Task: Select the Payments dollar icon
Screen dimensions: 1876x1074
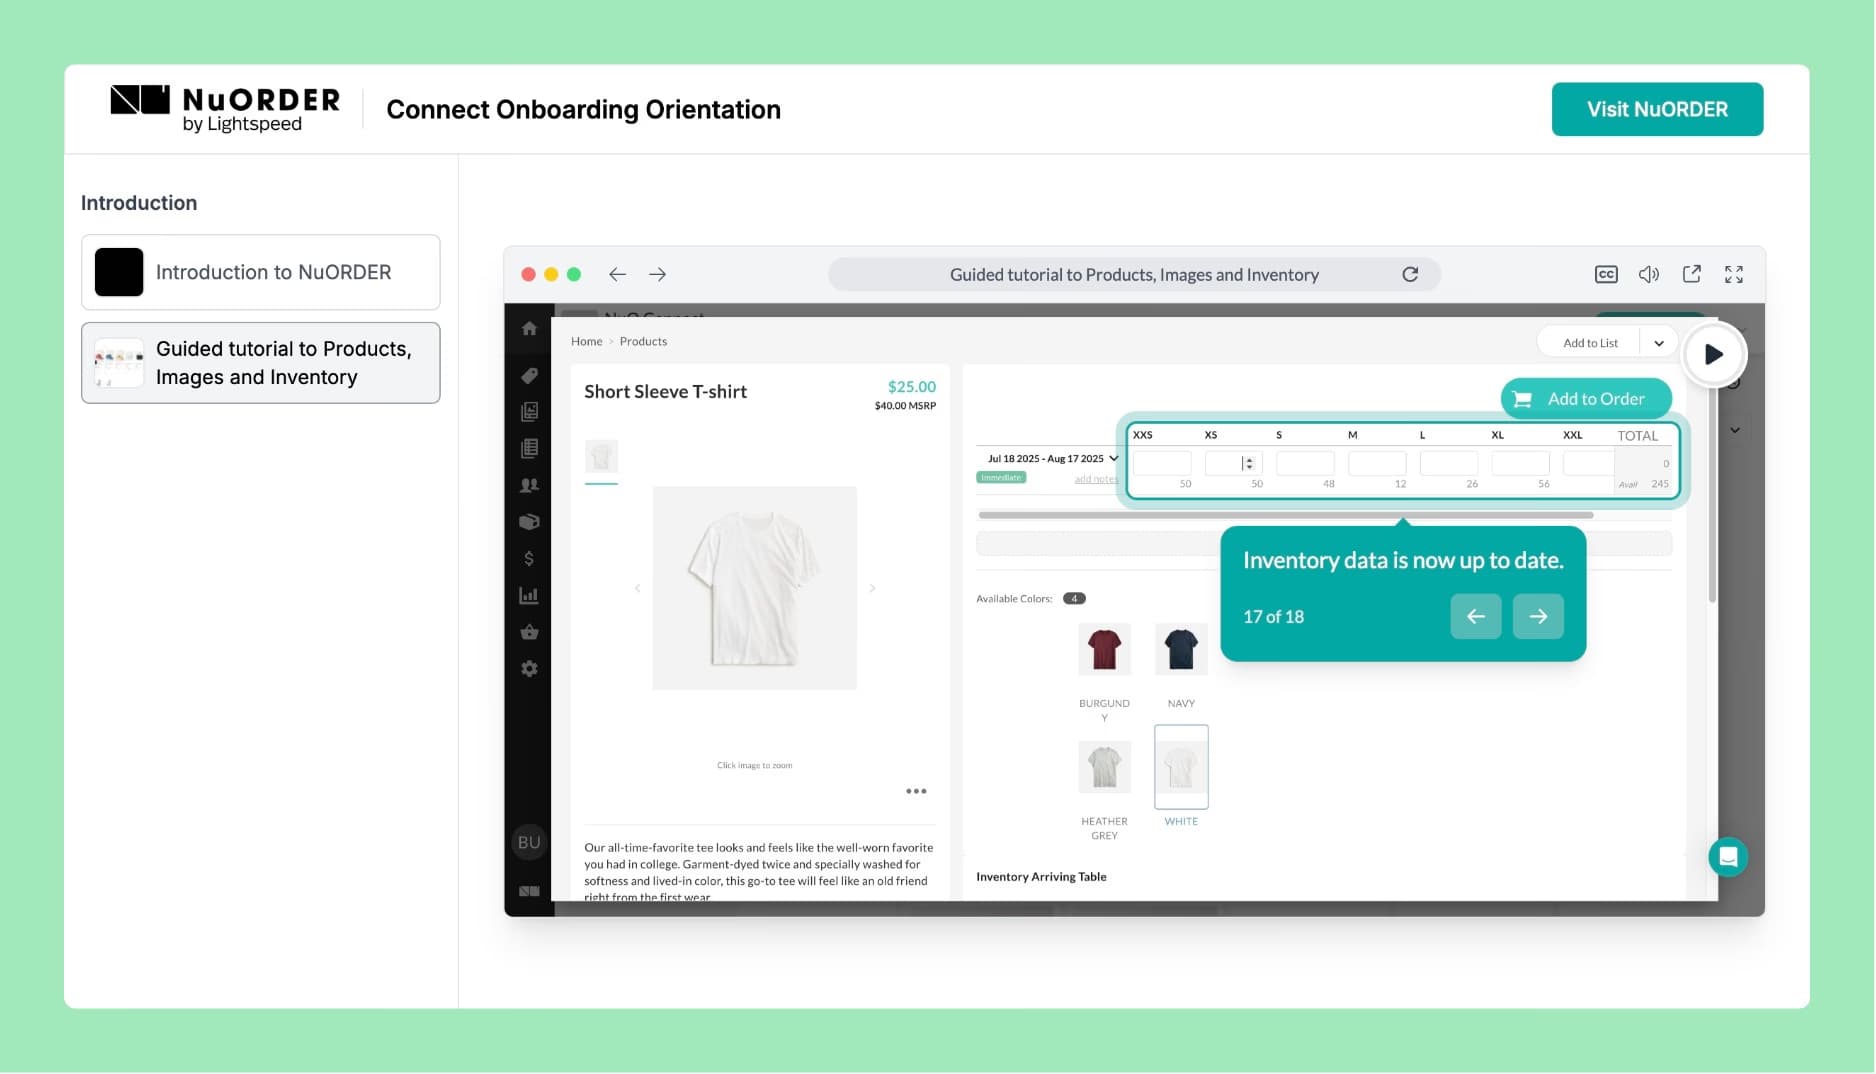Action: (530, 558)
